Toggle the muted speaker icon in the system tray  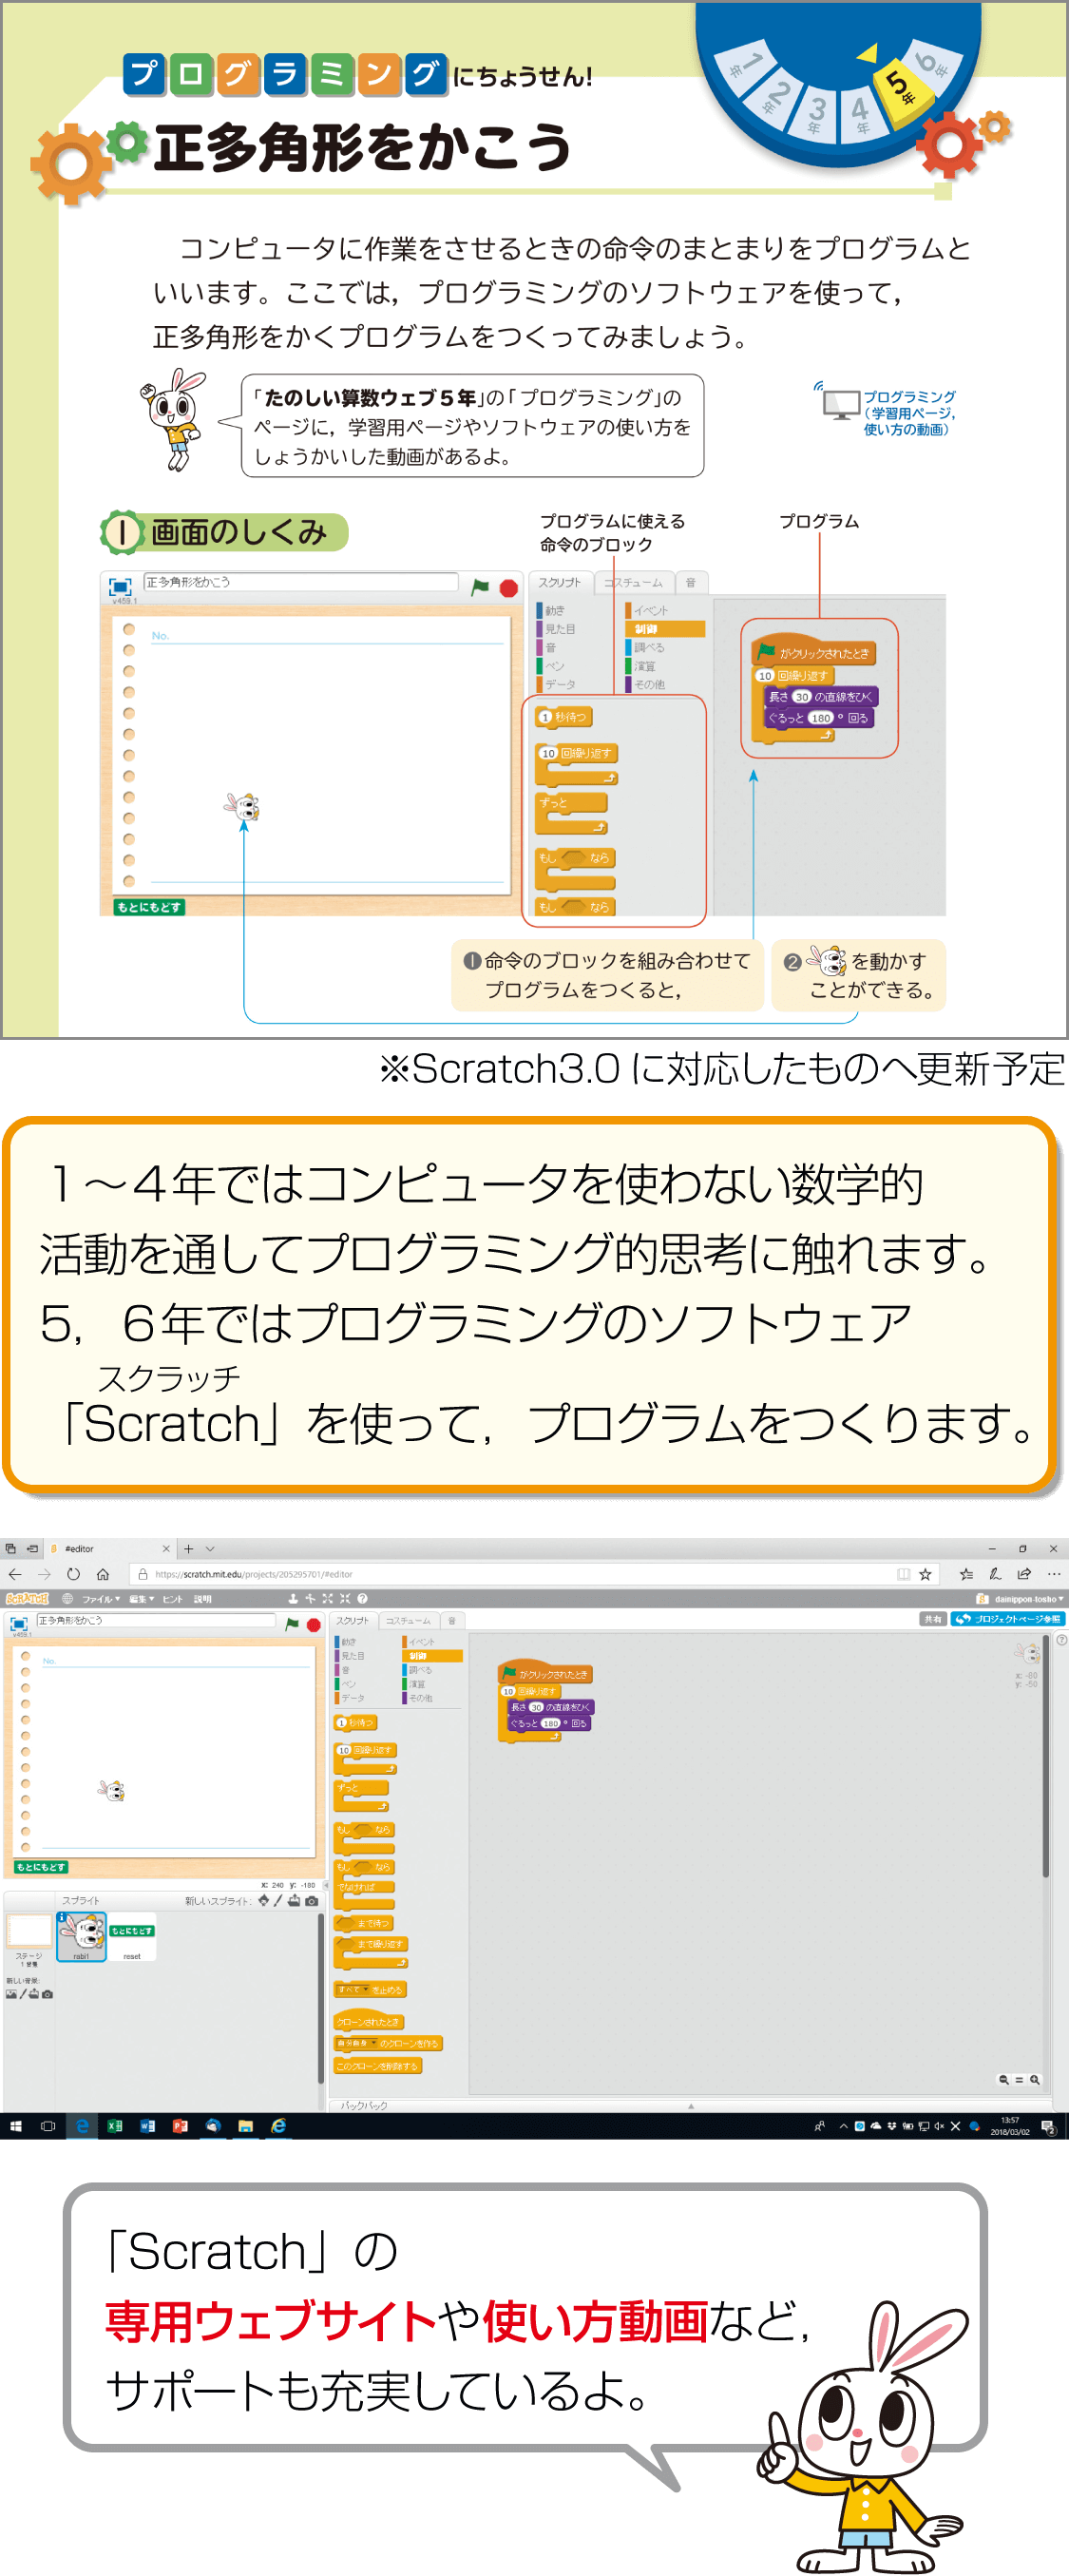[x=939, y=2126]
